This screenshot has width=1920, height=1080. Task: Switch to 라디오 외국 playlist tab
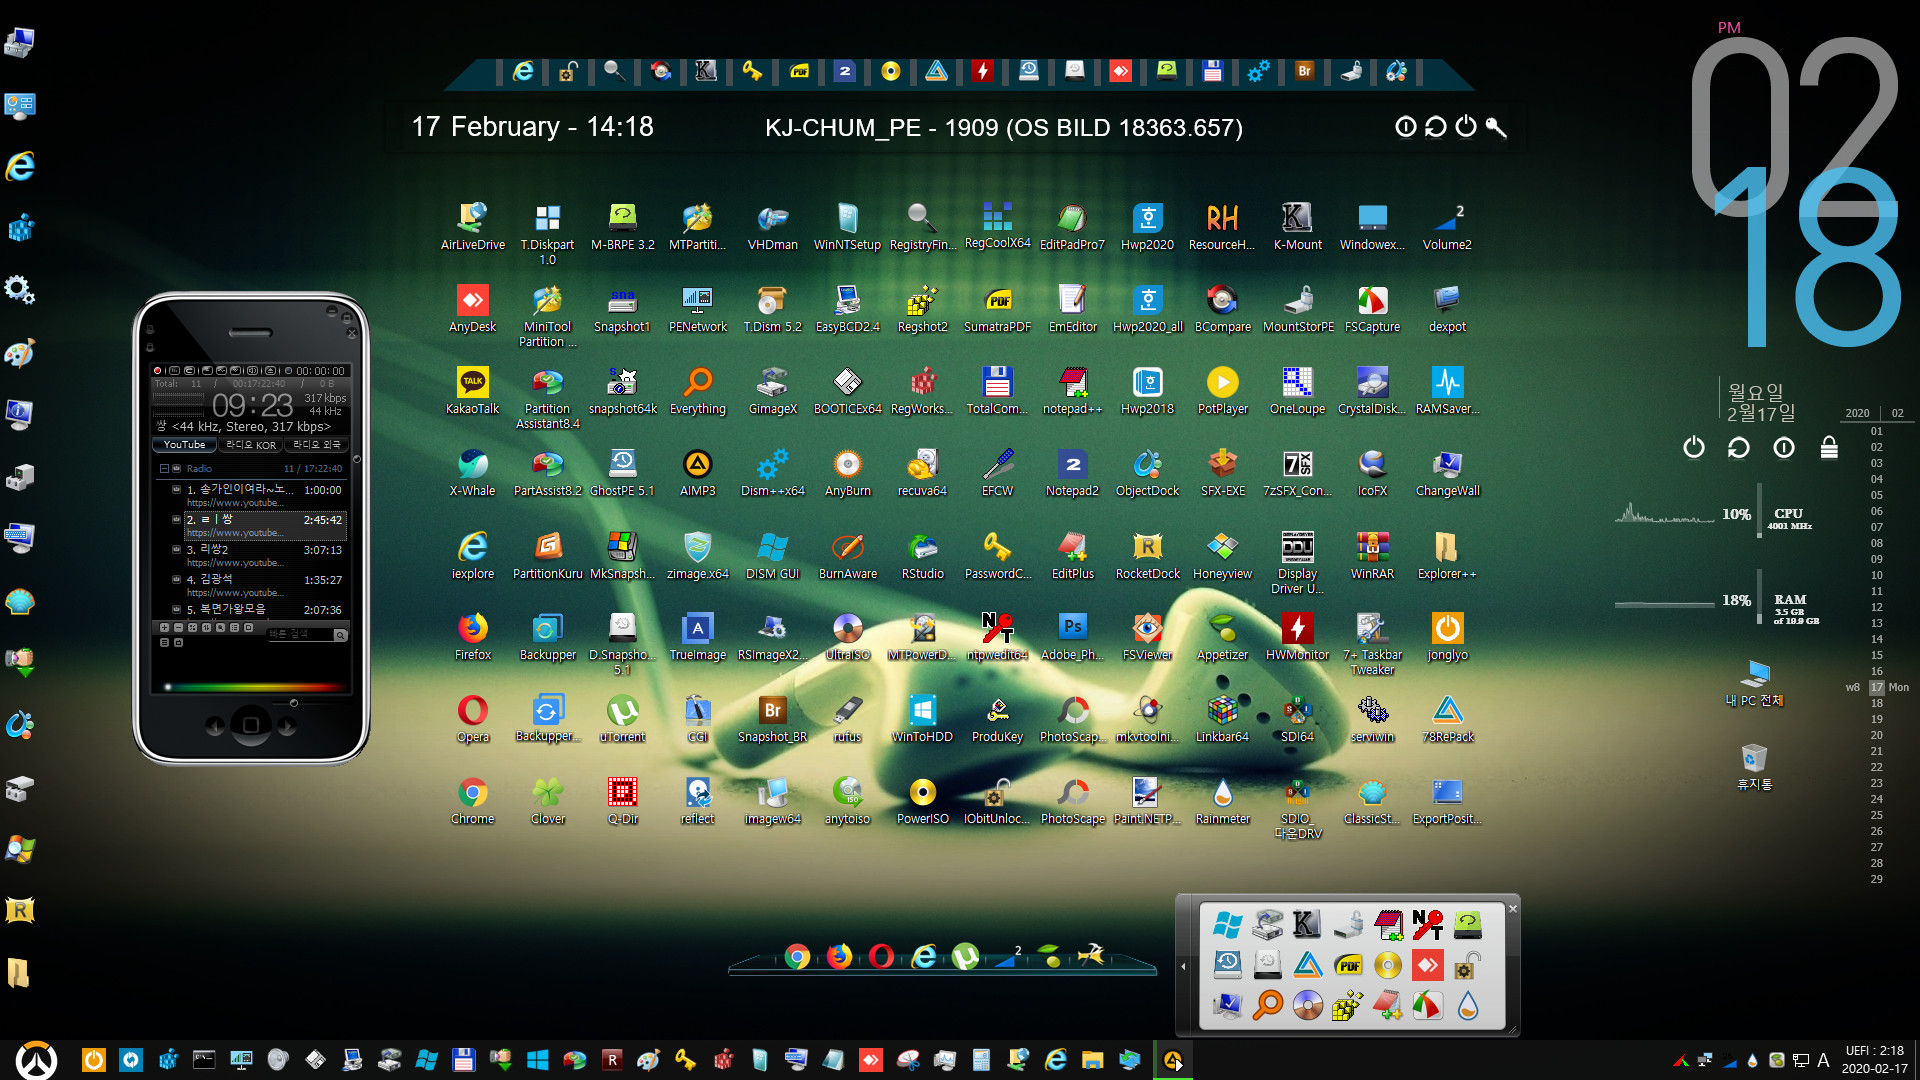point(316,444)
